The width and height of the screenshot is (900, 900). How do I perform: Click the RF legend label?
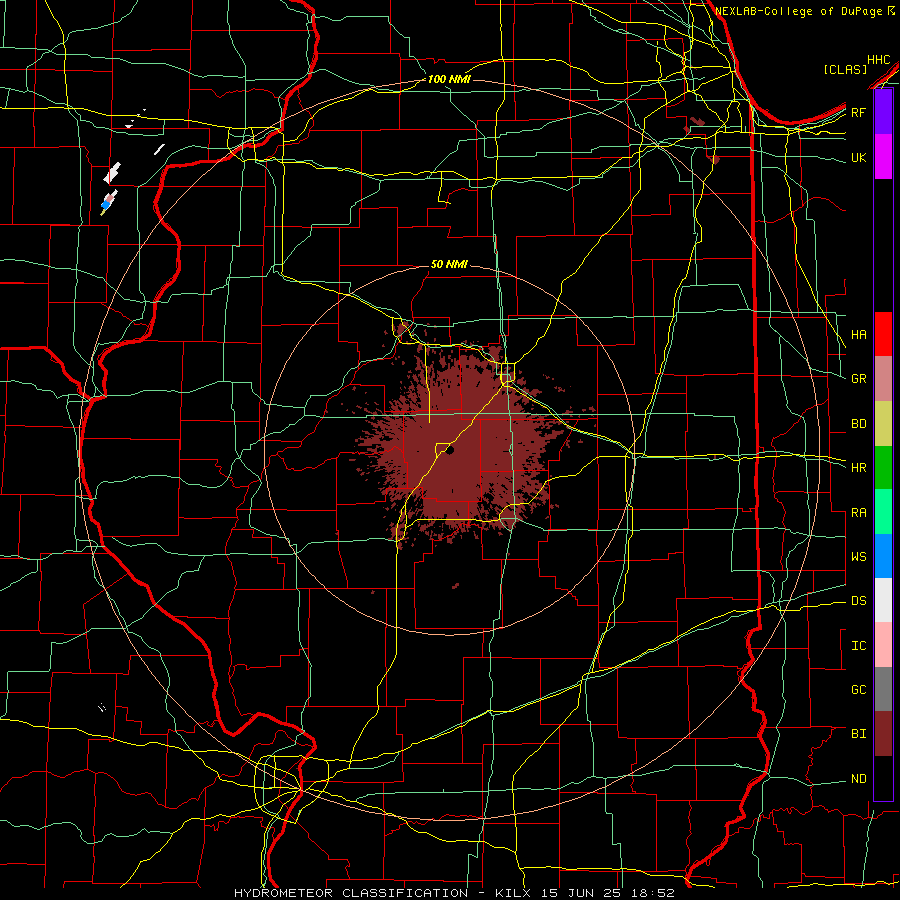point(859,113)
